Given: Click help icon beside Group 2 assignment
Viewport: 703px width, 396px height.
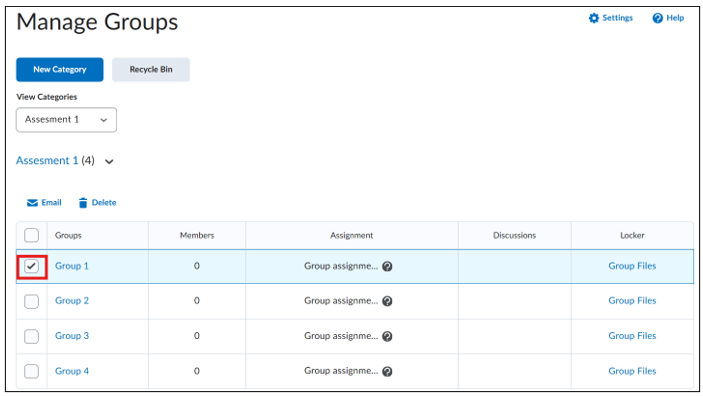Looking at the screenshot, I should [387, 301].
